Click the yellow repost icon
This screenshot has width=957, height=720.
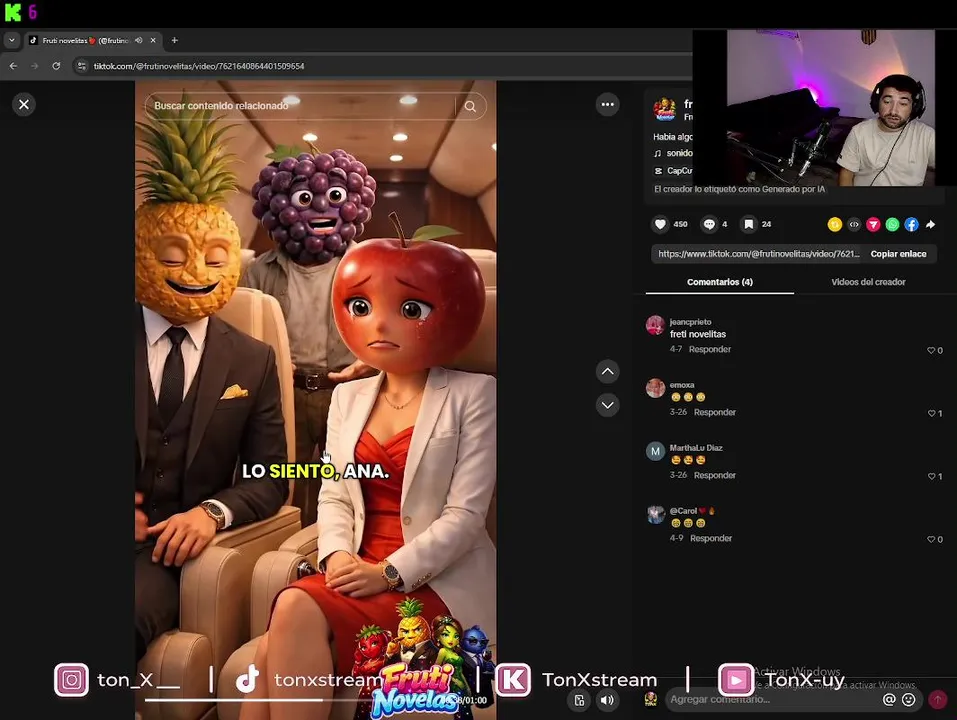click(834, 225)
